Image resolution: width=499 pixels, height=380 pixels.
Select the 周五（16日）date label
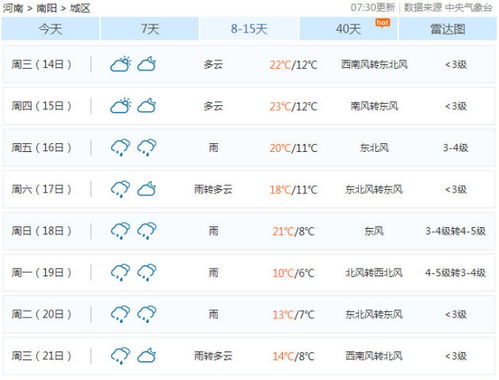coord(41,147)
